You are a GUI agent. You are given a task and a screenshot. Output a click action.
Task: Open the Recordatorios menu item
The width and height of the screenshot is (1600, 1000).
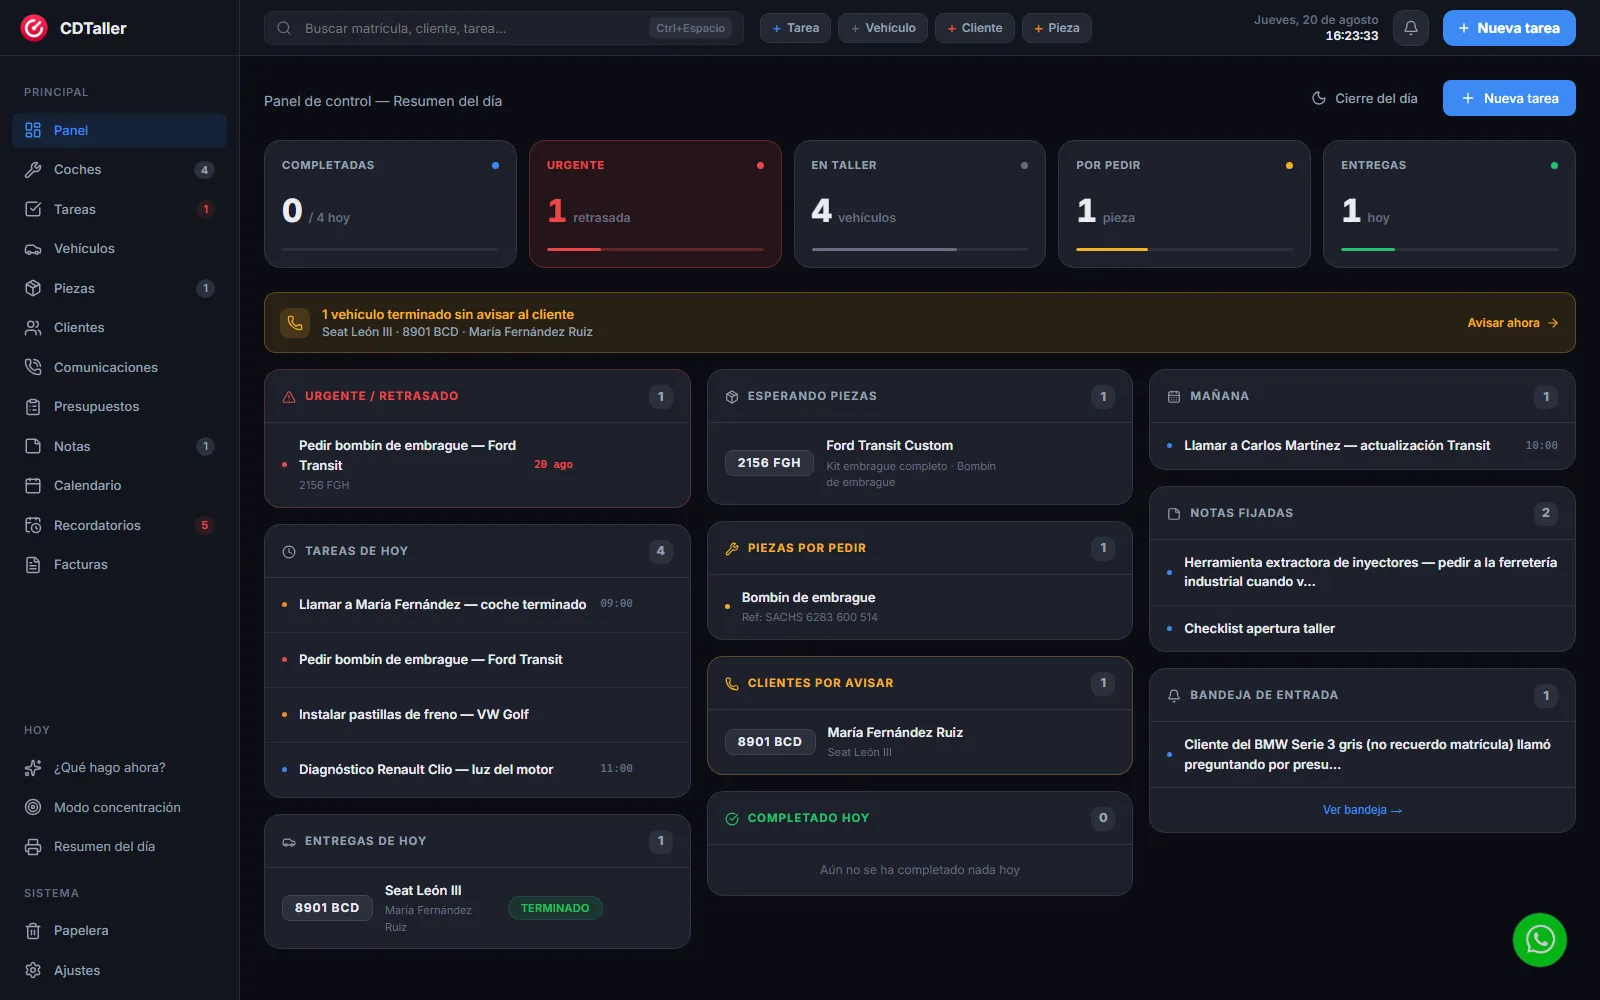coord(120,525)
